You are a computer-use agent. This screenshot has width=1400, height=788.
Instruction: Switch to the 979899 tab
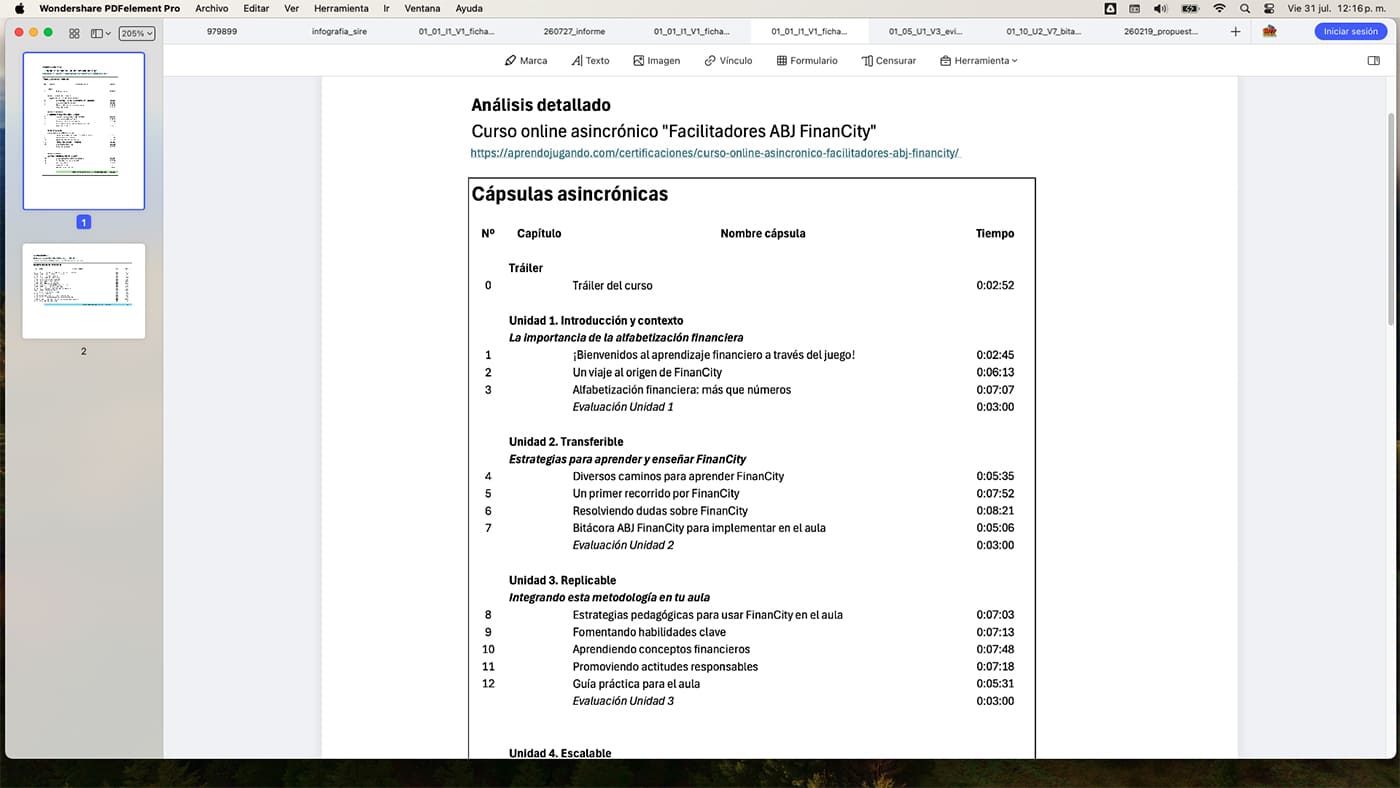click(x=222, y=32)
